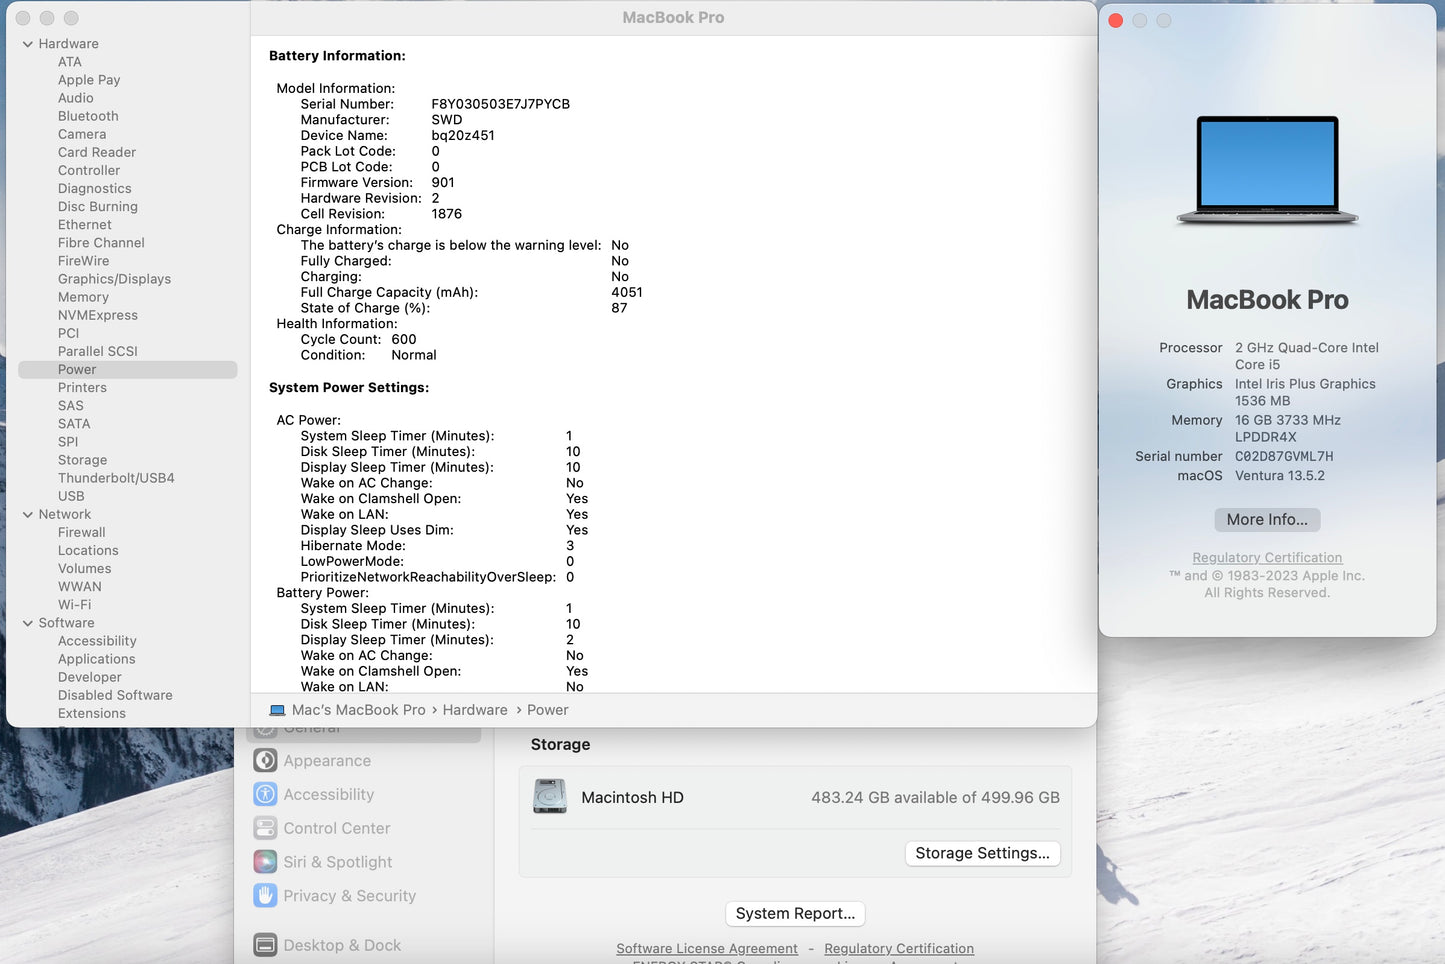Open Appearance settings in the sidebar
This screenshot has width=1445, height=964.
pyautogui.click(x=327, y=760)
